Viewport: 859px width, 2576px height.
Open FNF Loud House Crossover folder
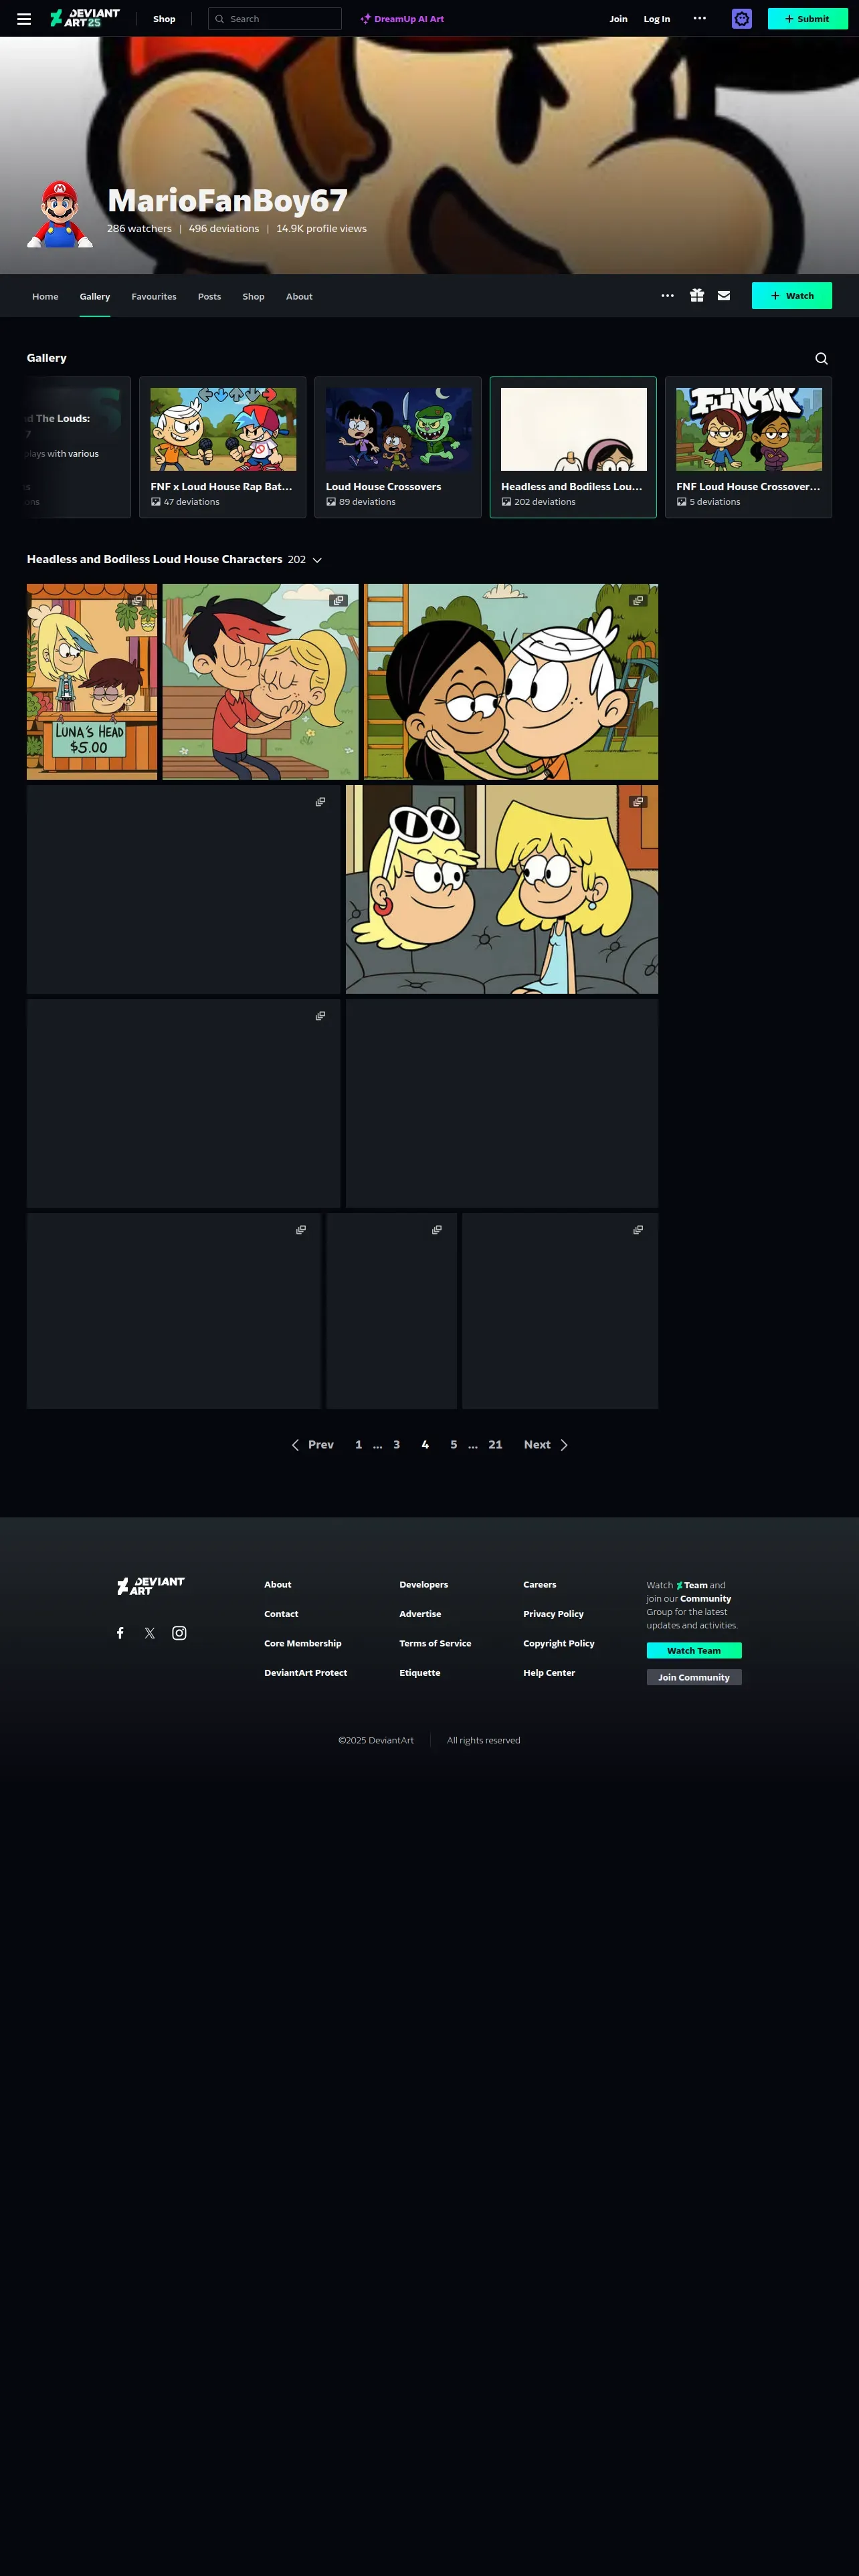click(748, 447)
